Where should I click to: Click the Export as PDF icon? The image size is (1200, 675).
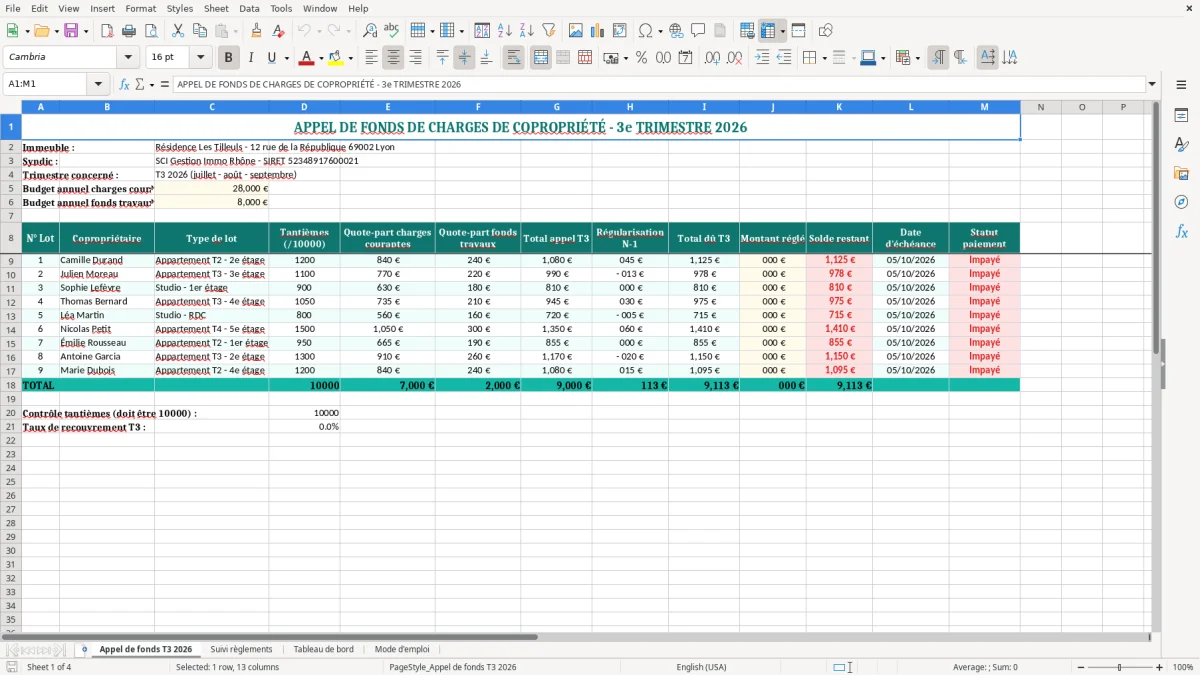pyautogui.click(x=107, y=31)
